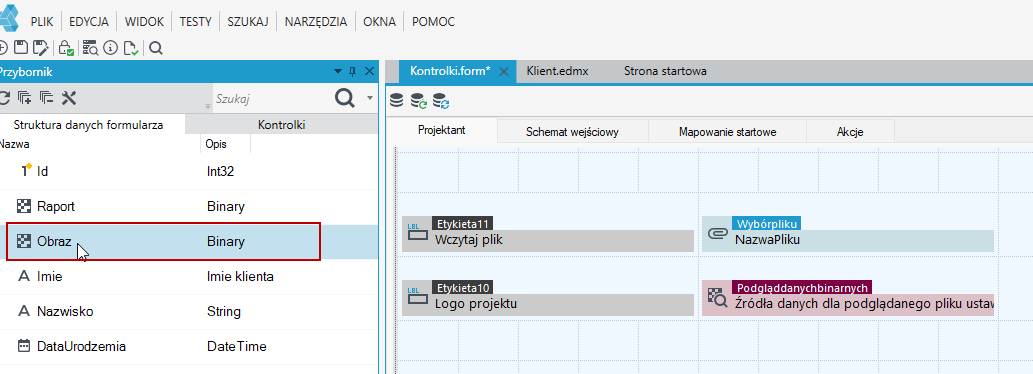Open the search options dropdown next to magnifier
1033x374 pixels.
(x=370, y=98)
